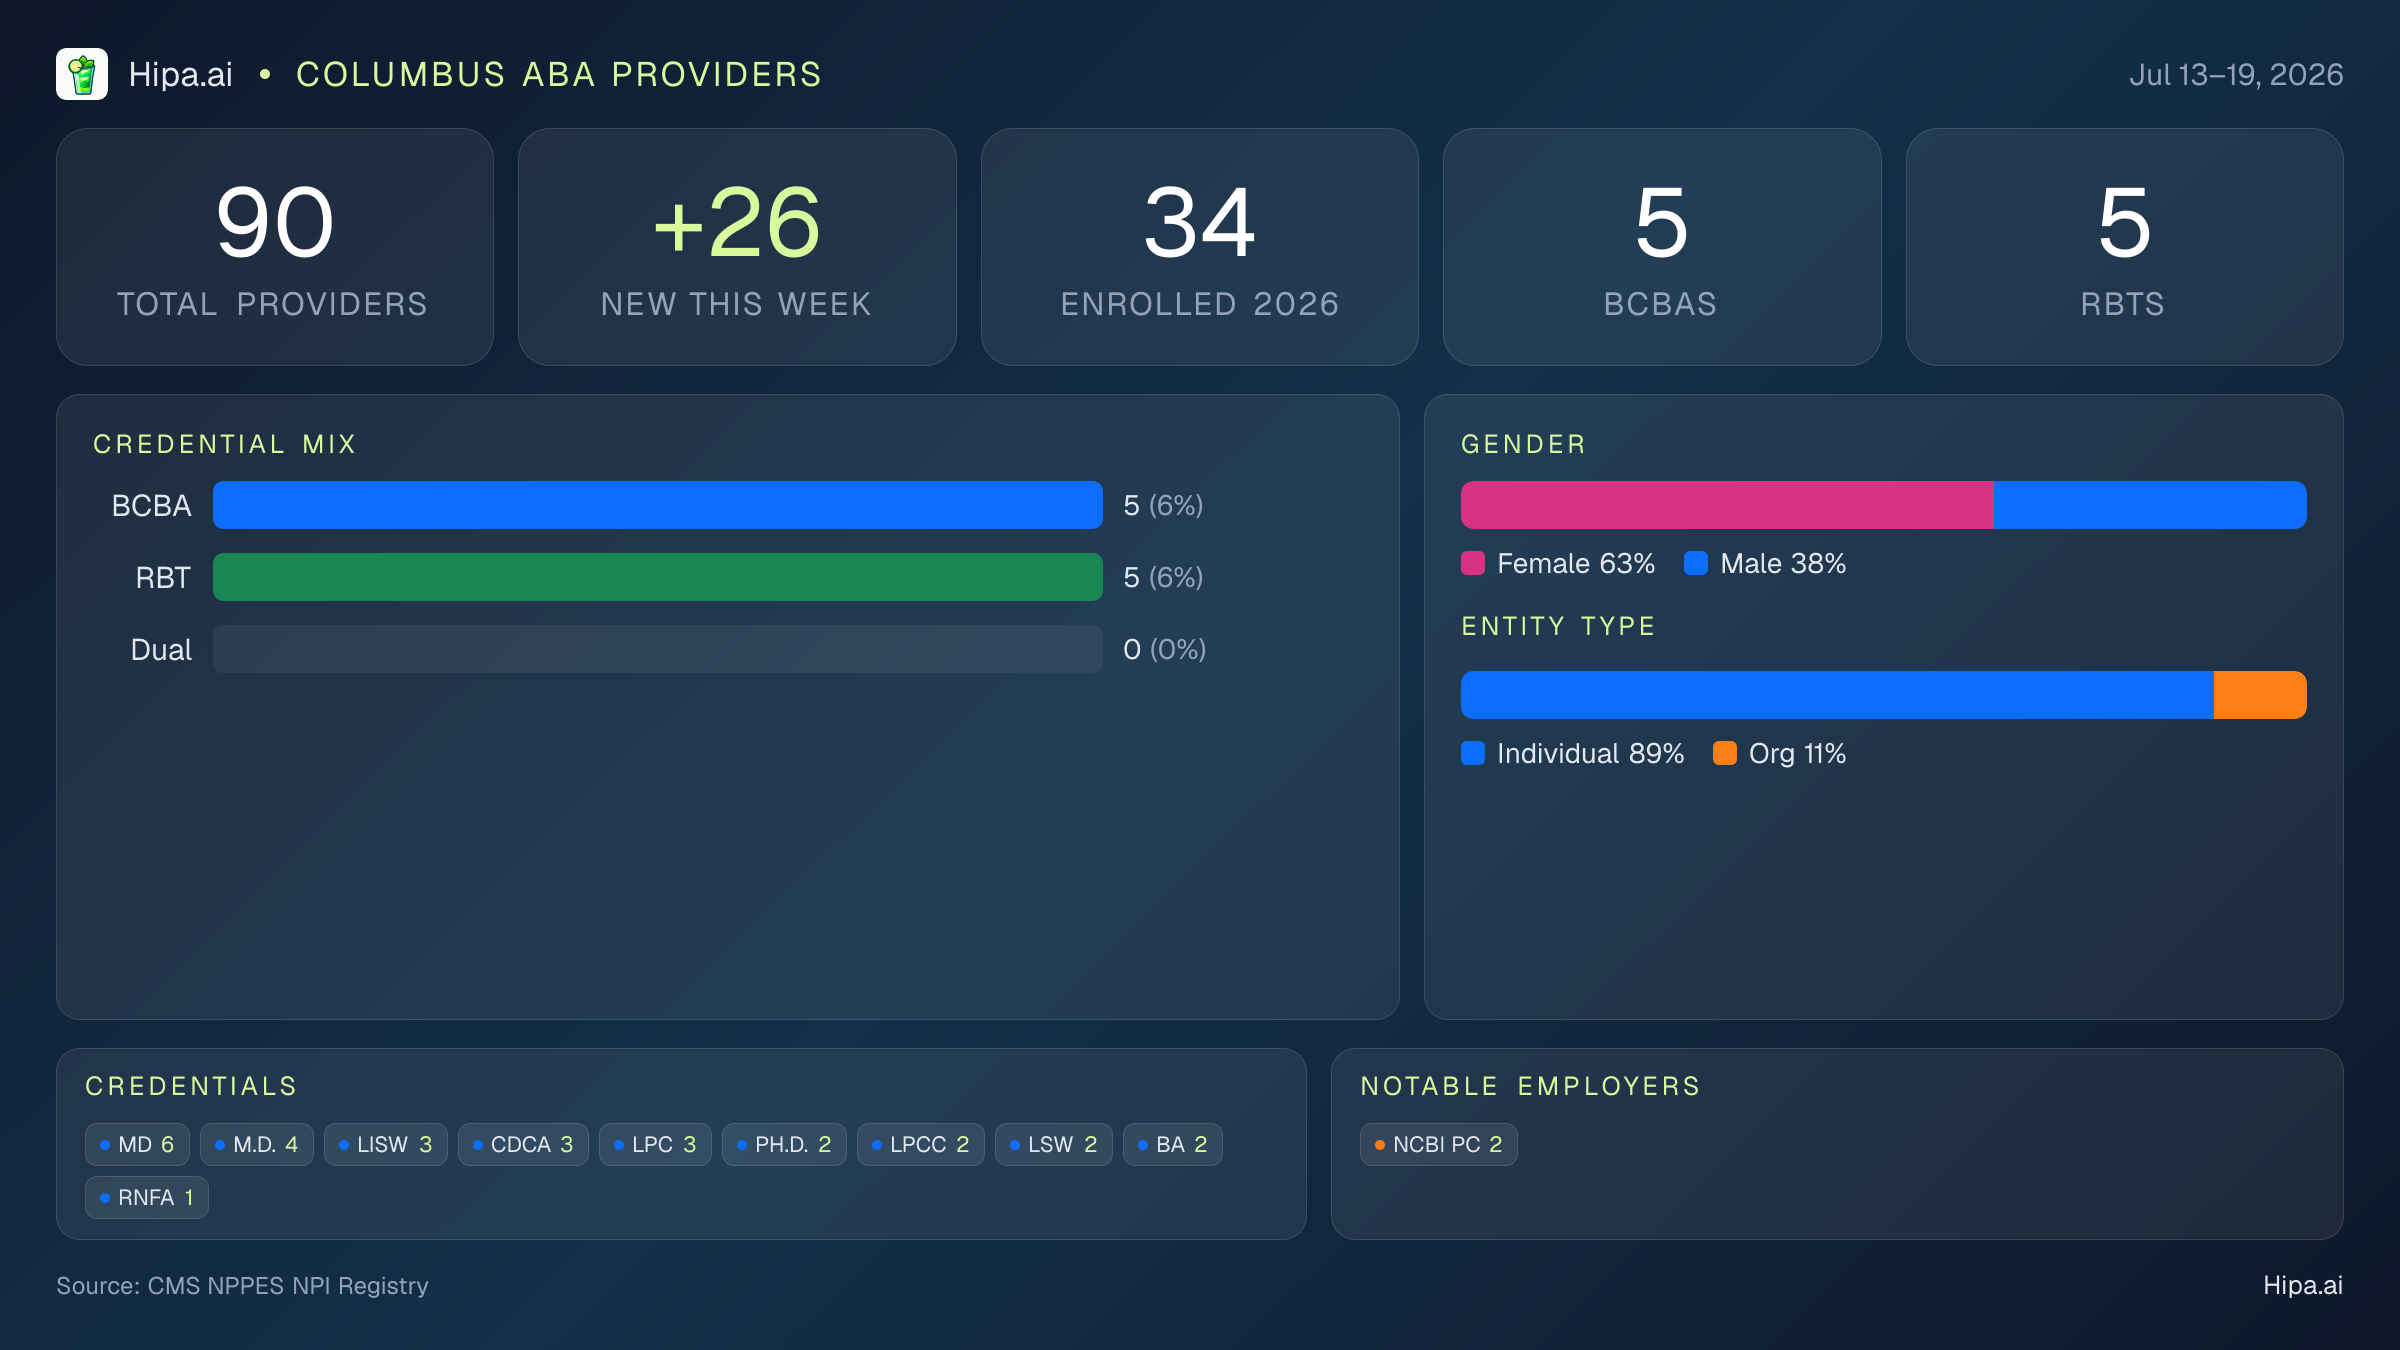Select the NCBI PC 2 employer chip
The image size is (2400, 1350).
[x=1439, y=1144]
